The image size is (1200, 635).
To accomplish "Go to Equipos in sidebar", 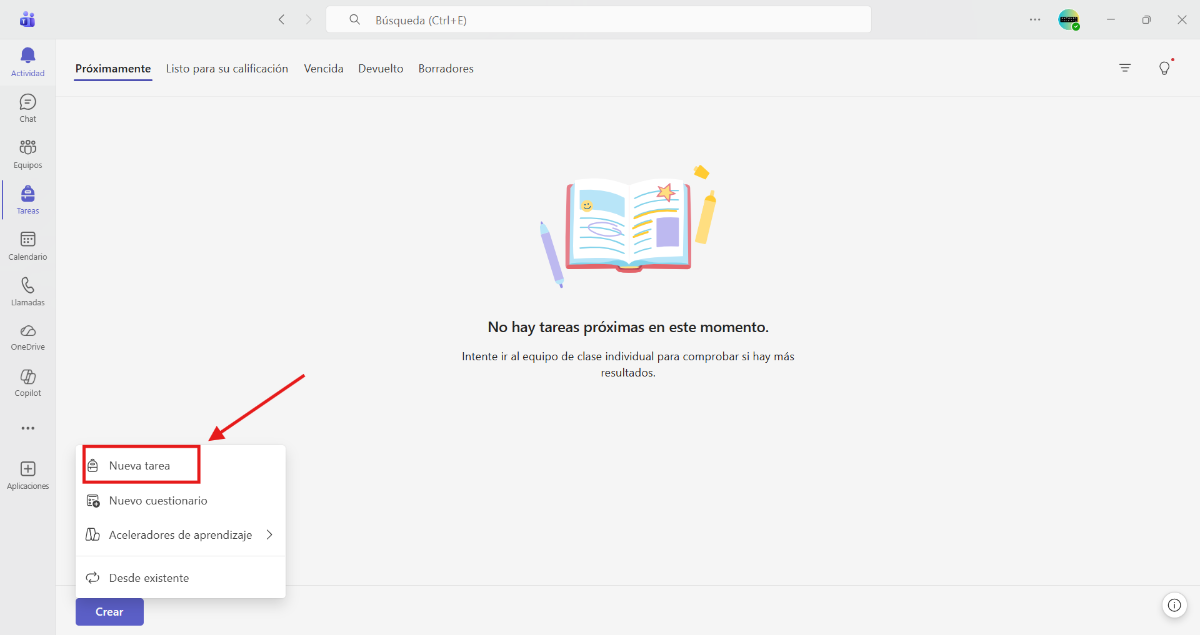I will click(28, 154).
